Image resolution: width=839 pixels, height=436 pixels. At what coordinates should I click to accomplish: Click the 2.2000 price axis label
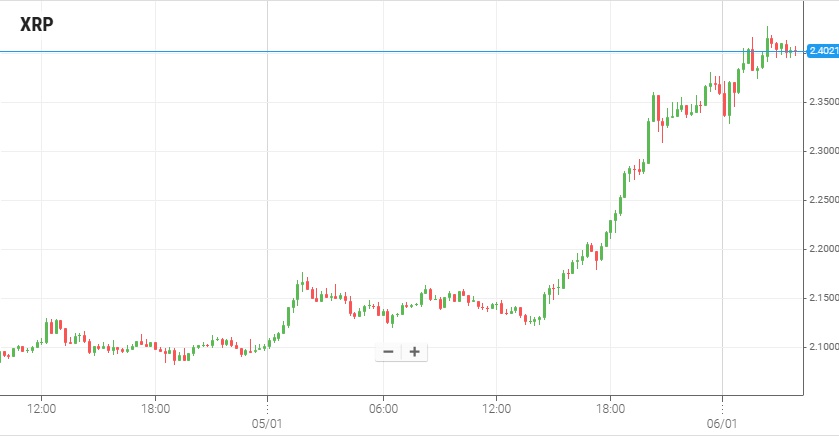[x=822, y=249]
